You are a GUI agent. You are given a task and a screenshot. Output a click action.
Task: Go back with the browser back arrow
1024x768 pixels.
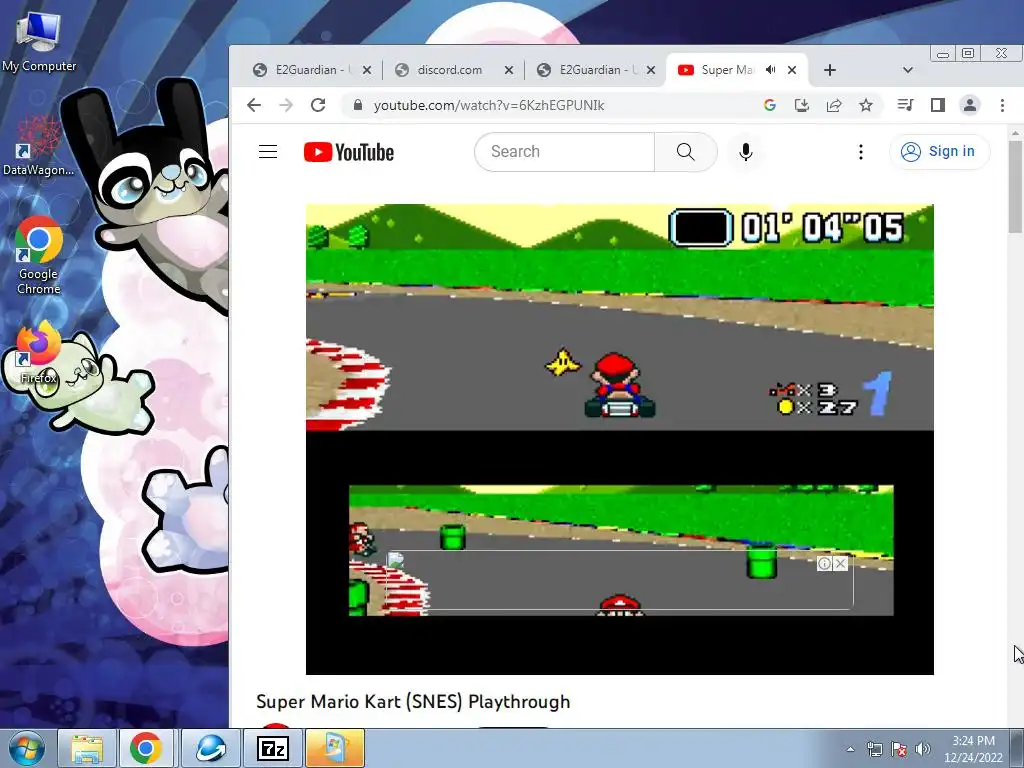pos(254,105)
